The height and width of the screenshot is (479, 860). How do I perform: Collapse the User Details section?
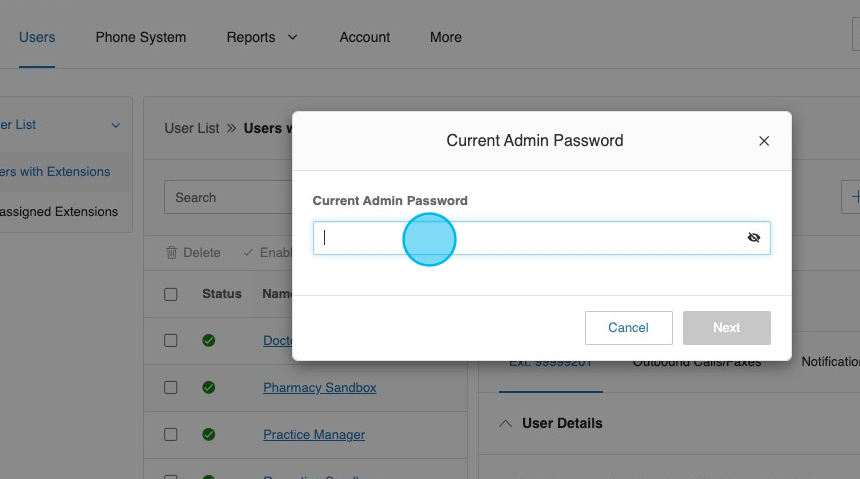[505, 423]
